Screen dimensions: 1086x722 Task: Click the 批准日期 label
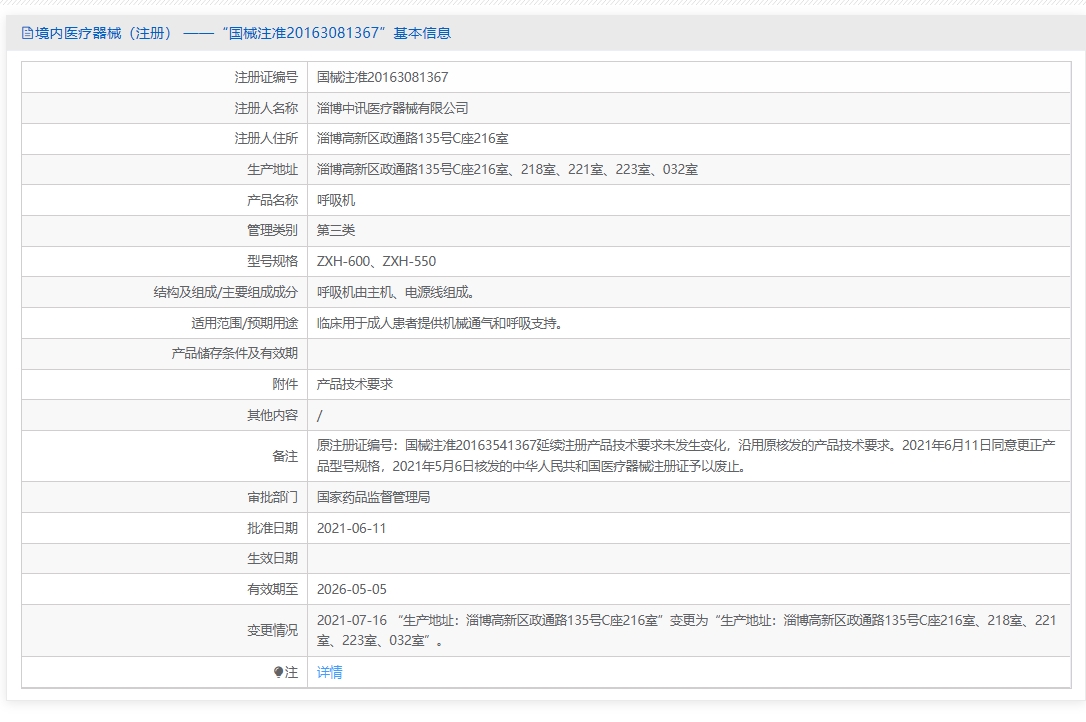coord(272,529)
